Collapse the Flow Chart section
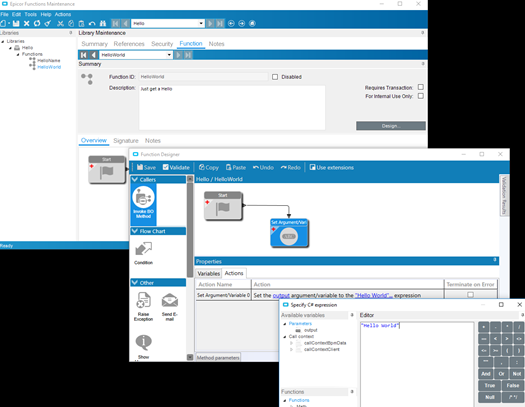 (x=135, y=231)
